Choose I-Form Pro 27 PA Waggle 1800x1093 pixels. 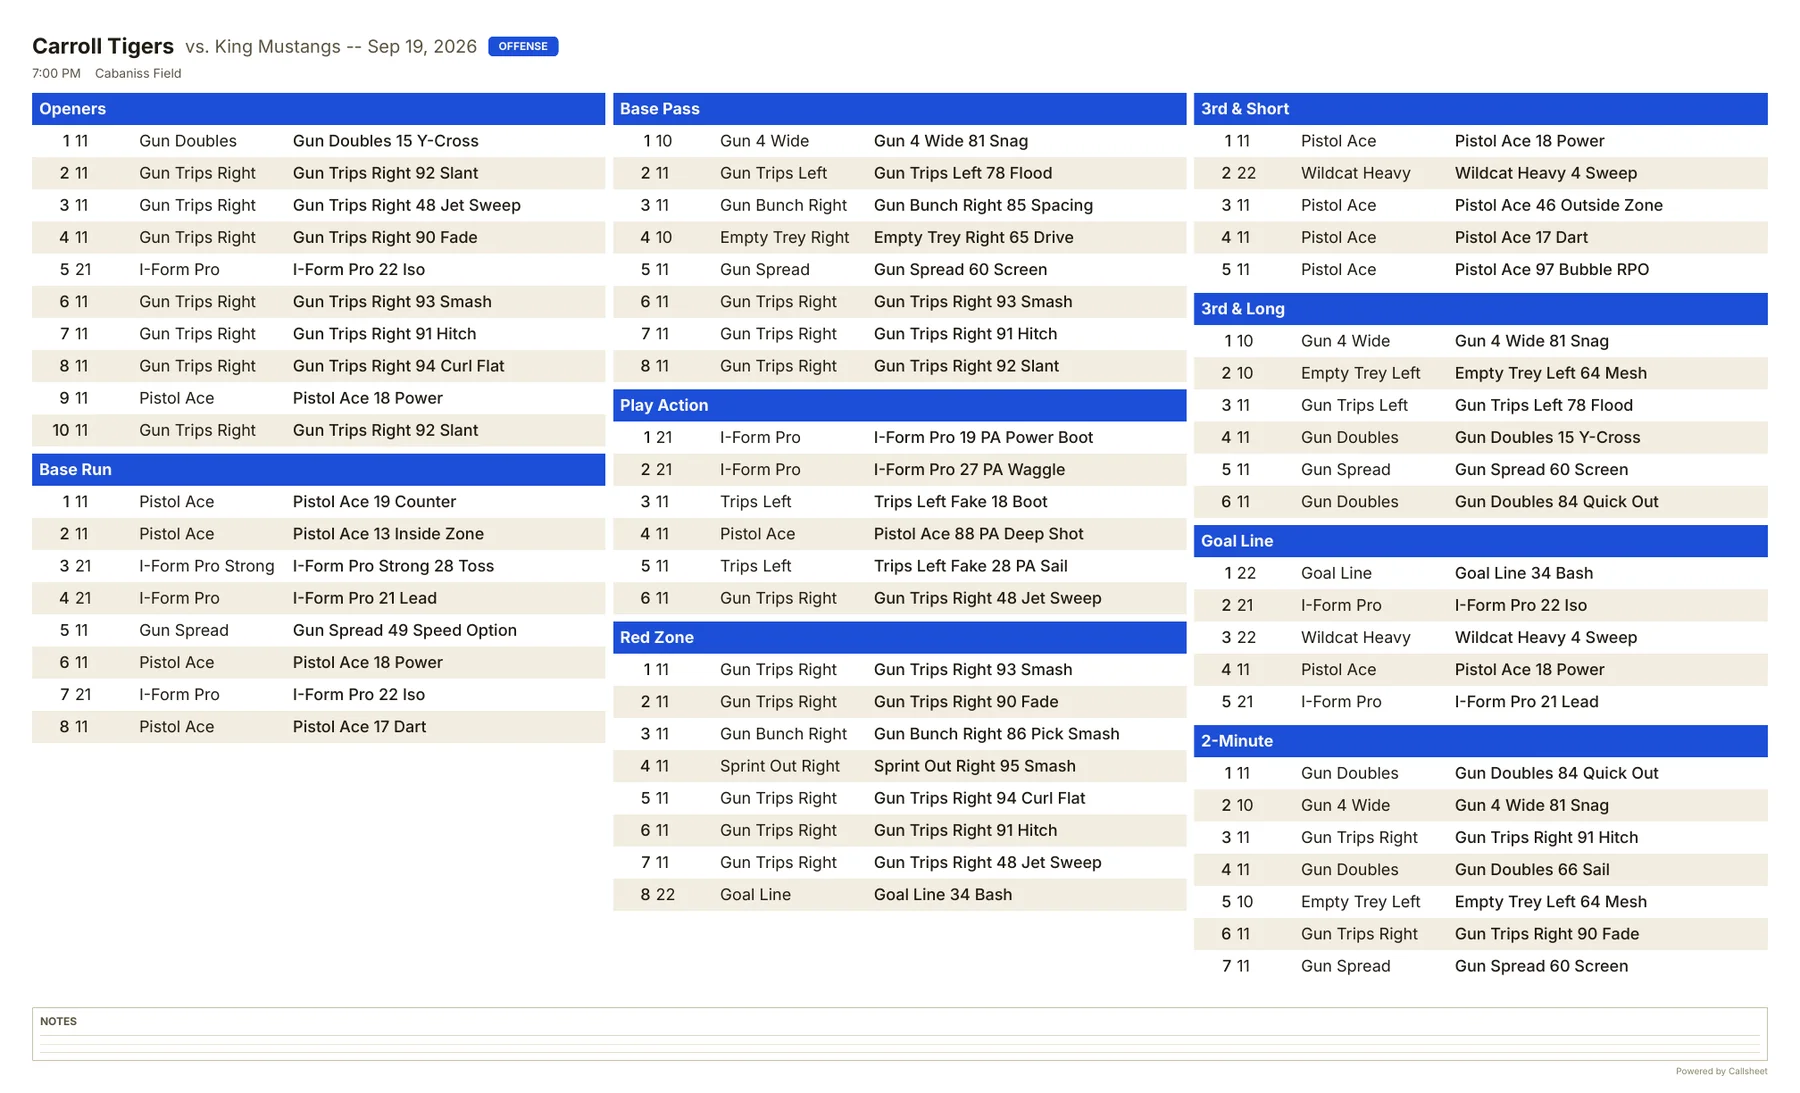[x=969, y=470]
